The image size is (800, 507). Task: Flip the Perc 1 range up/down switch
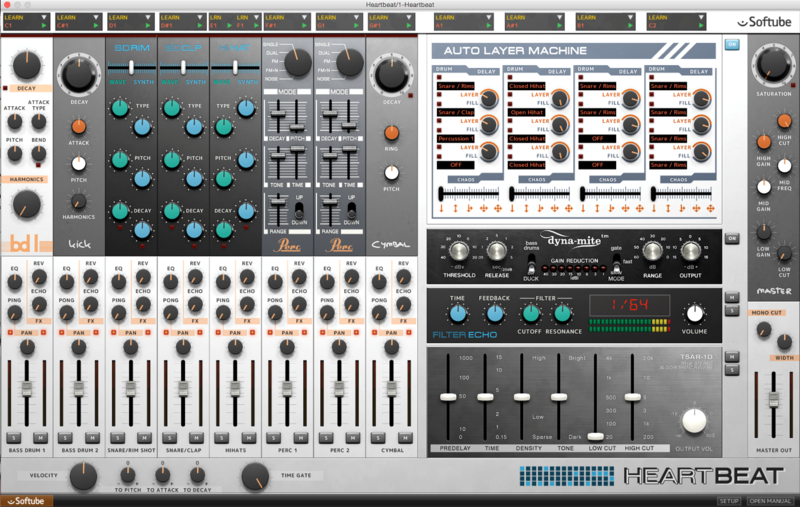pyautogui.click(x=299, y=211)
